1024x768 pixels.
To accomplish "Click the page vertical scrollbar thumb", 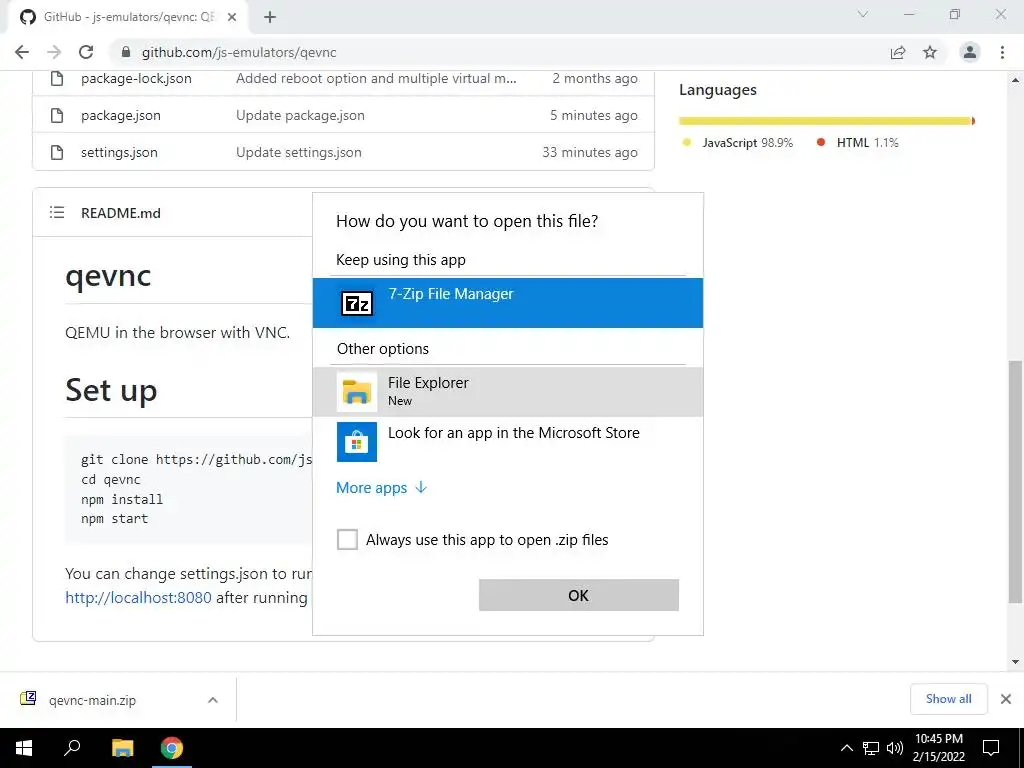I will coord(1015,482).
